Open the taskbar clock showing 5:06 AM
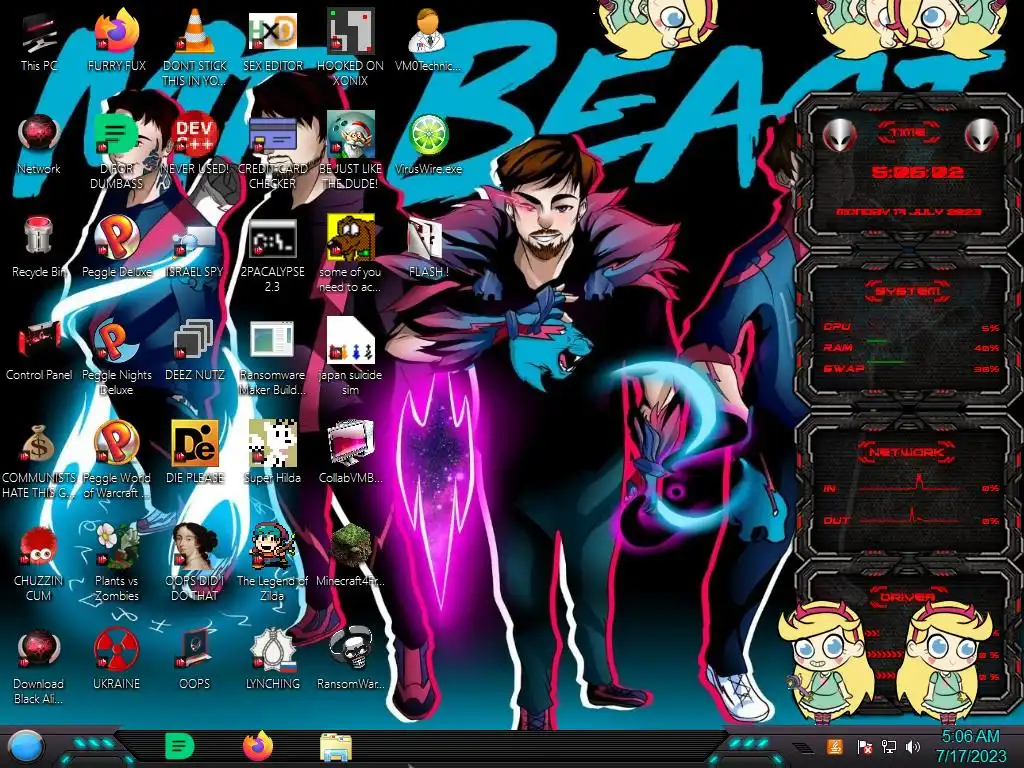This screenshot has height=768, width=1024. [970, 747]
